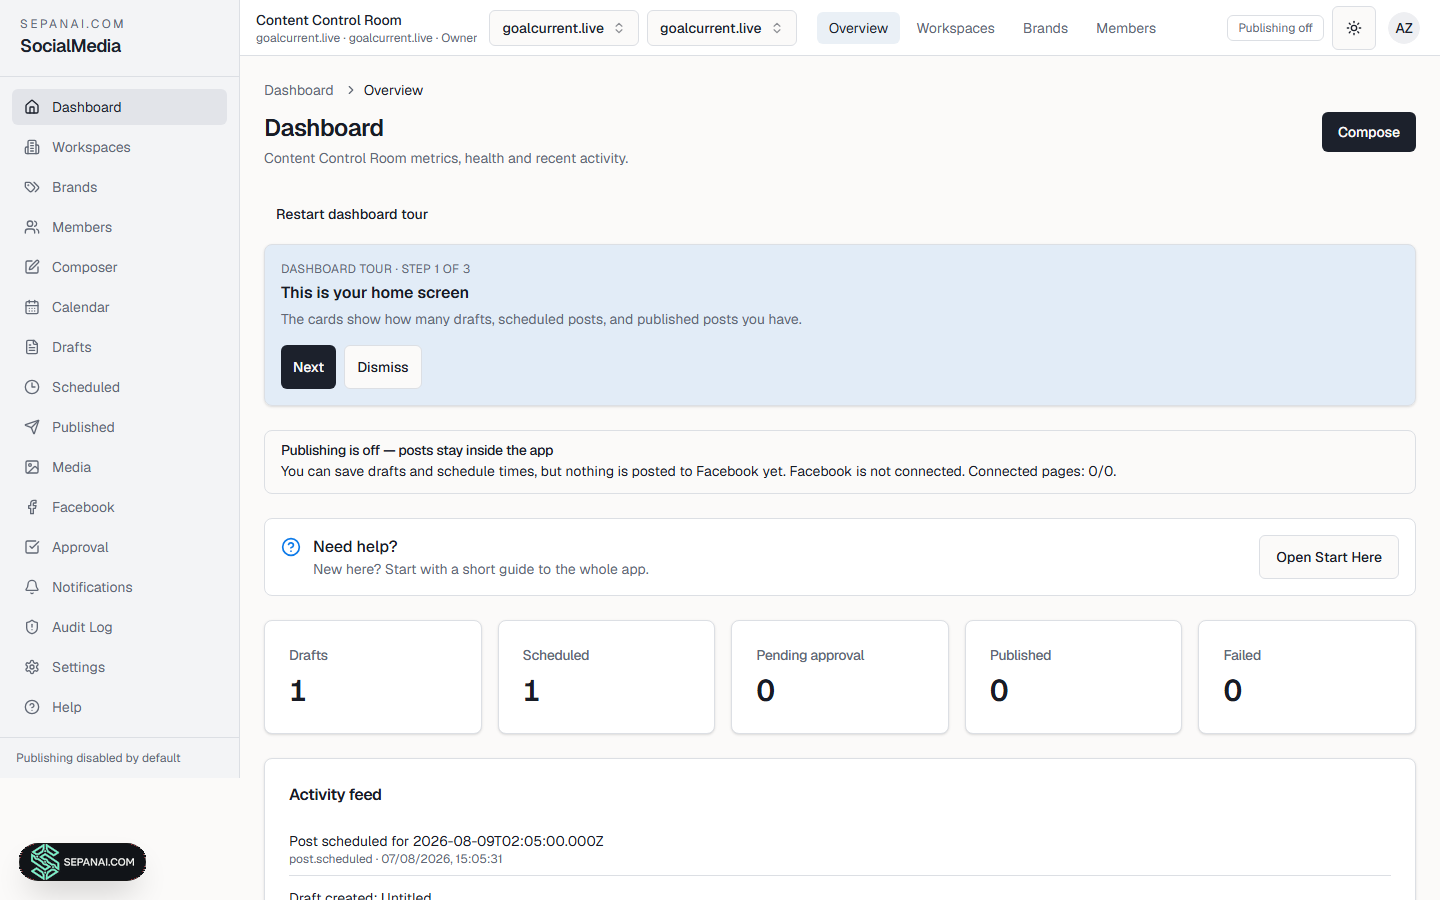The image size is (1440, 900).
Task: Click the Help question-mark icon in sidebar
Action: [32, 707]
